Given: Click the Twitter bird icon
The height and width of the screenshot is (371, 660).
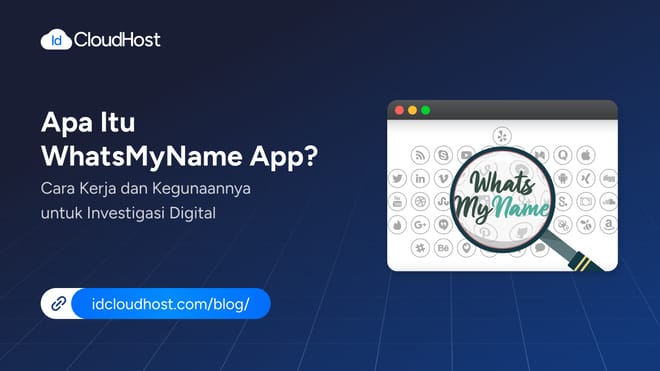Looking at the screenshot, I should [x=397, y=178].
